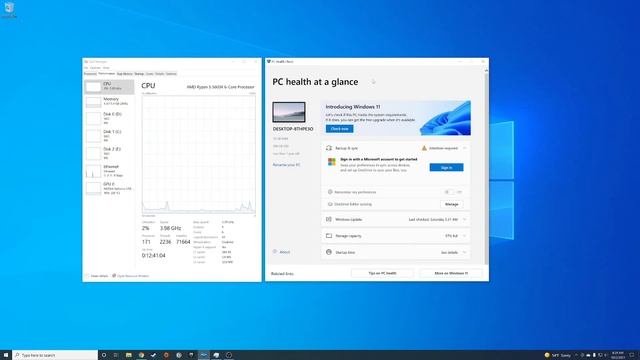The height and width of the screenshot is (360, 640).
Task: Click the 57% full storage value
Action: click(x=451, y=236)
